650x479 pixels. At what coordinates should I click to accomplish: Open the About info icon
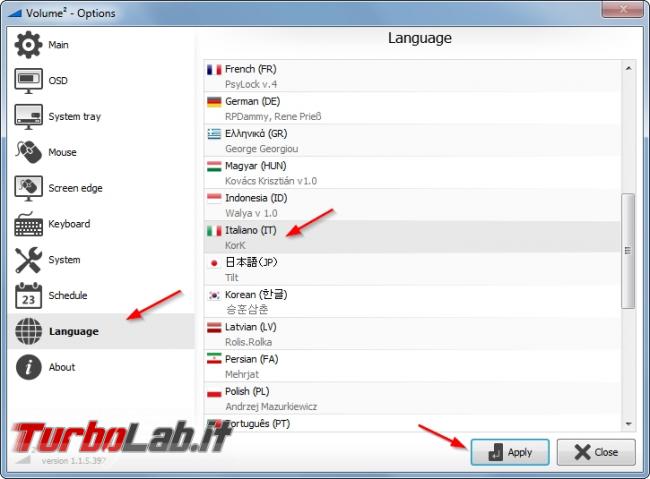28,367
